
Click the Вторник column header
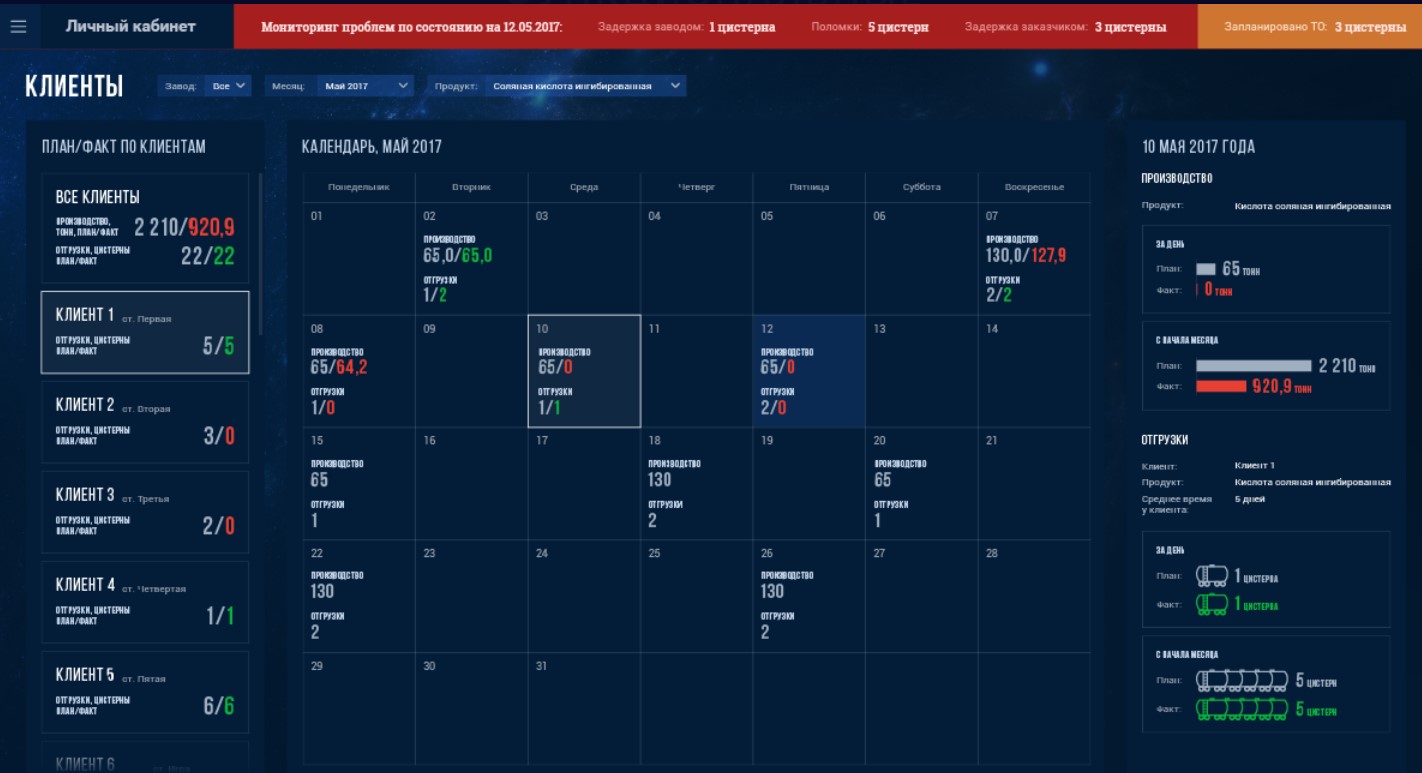click(x=471, y=187)
